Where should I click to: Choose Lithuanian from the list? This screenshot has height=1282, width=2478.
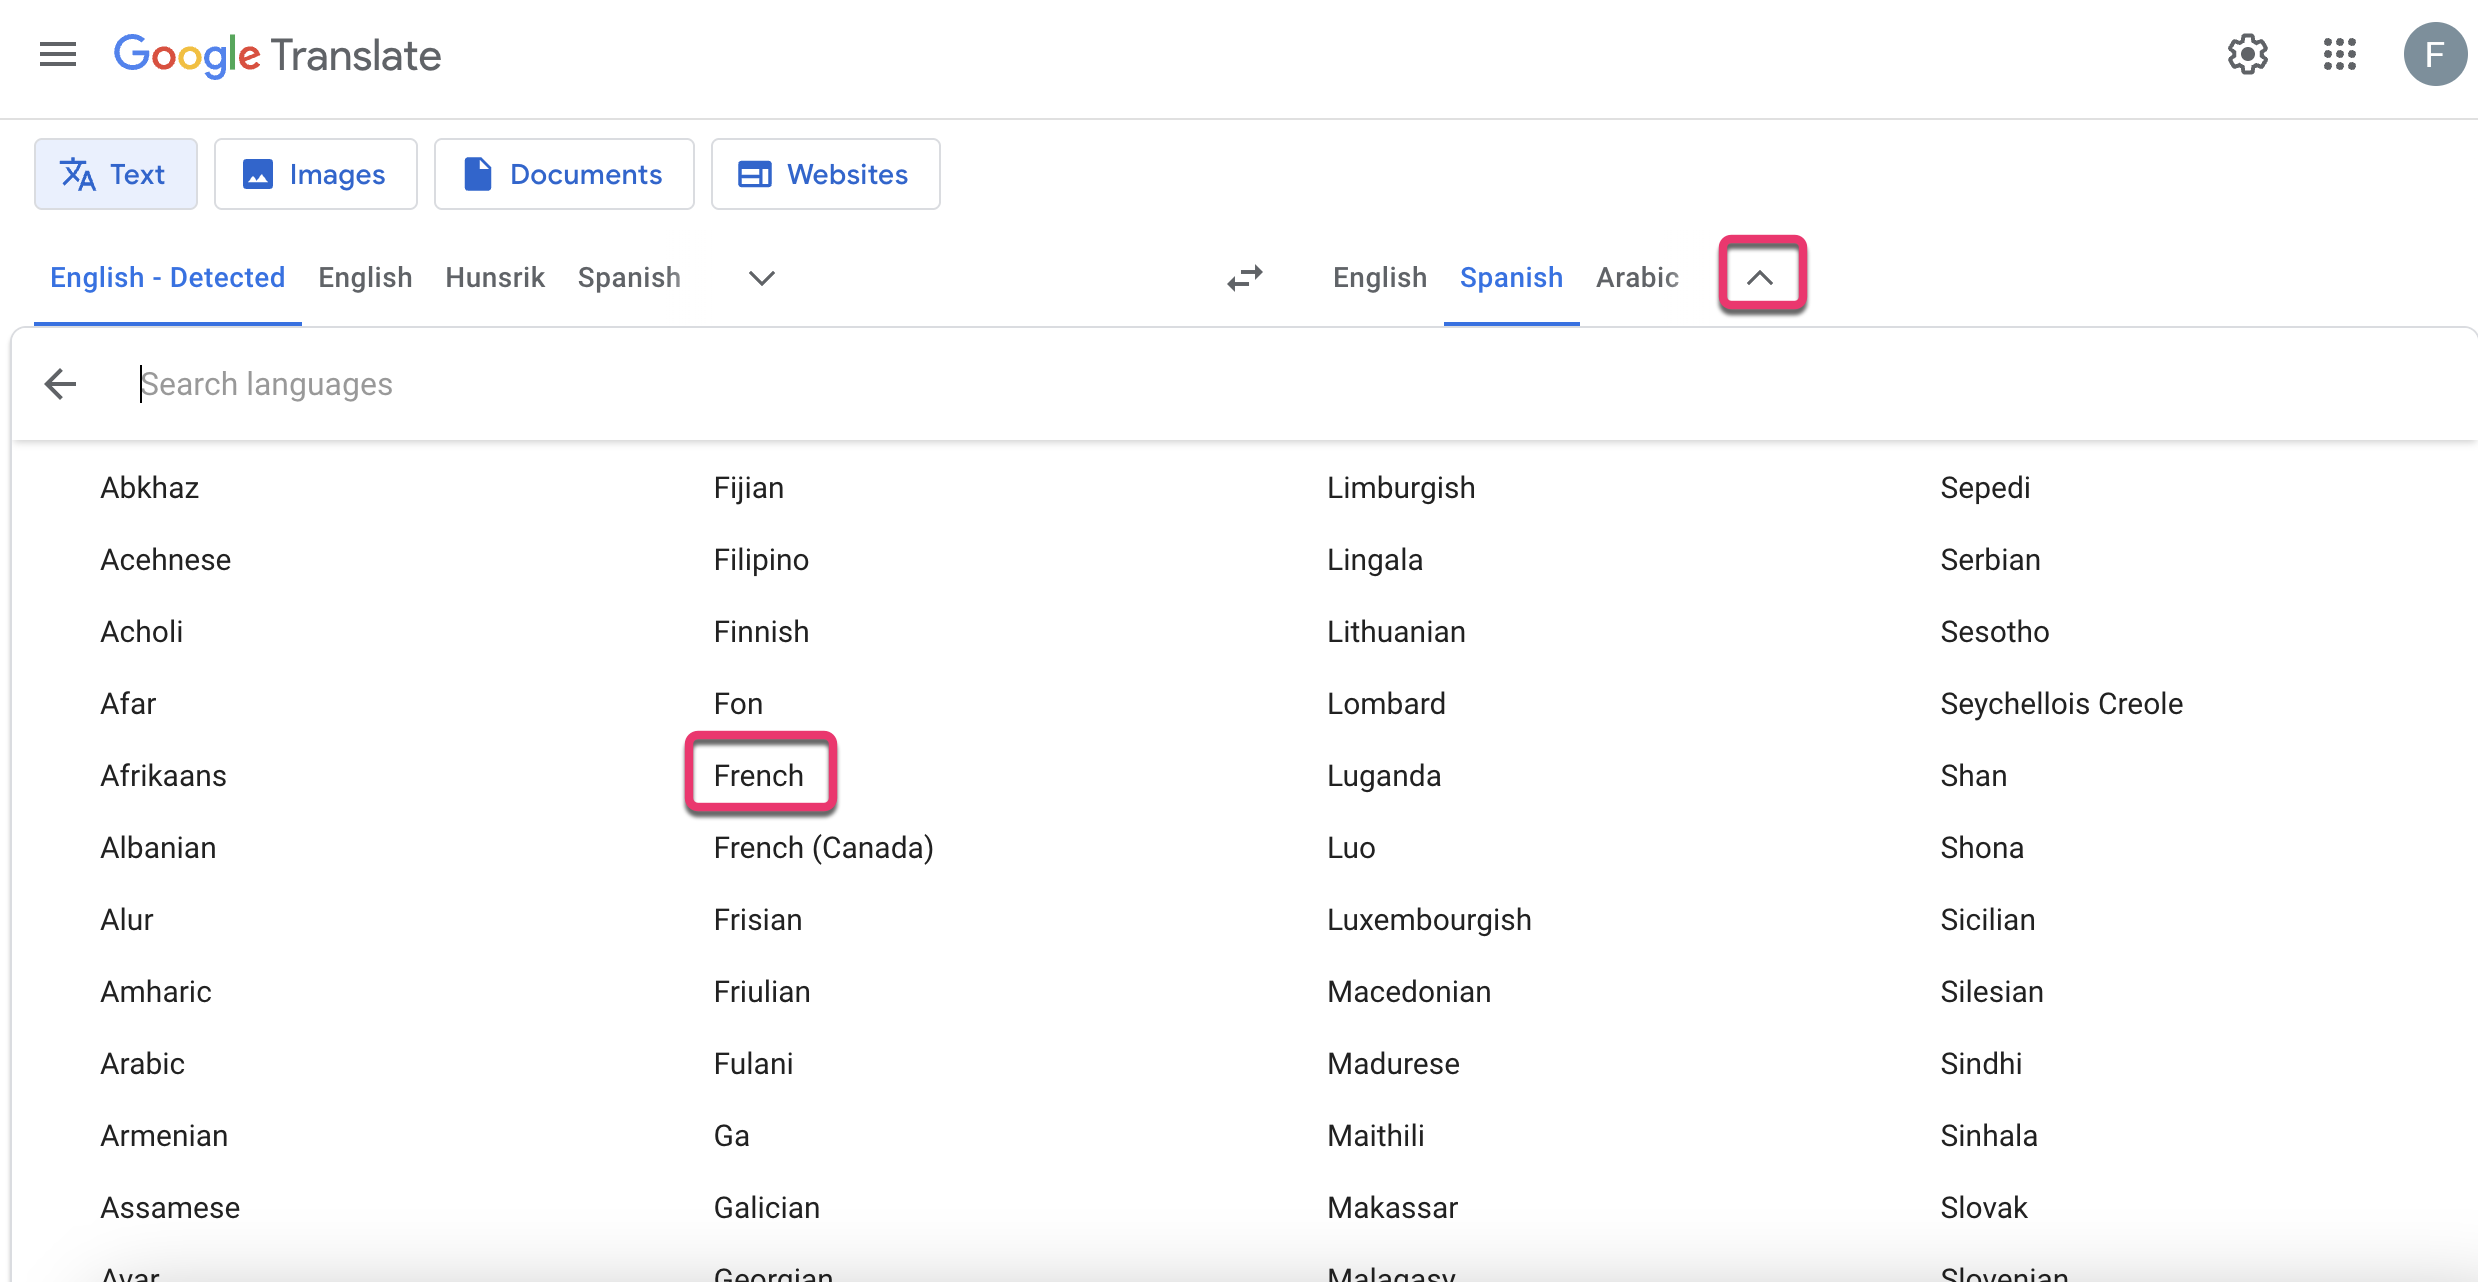[1396, 632]
